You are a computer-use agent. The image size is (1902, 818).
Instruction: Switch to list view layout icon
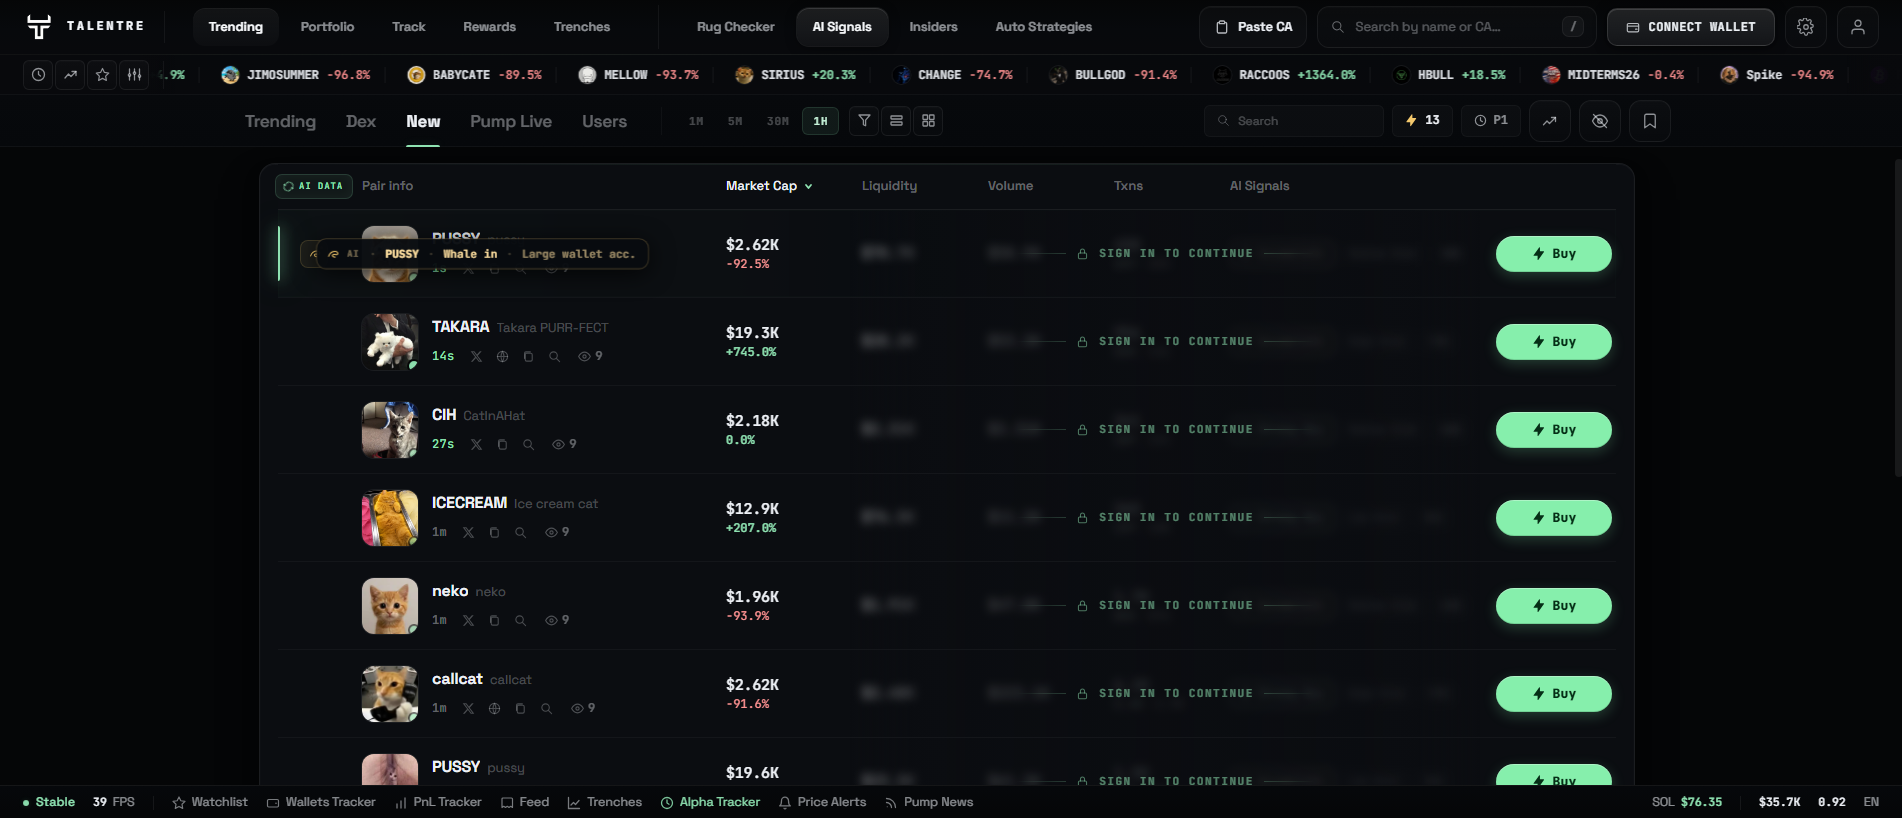point(896,121)
